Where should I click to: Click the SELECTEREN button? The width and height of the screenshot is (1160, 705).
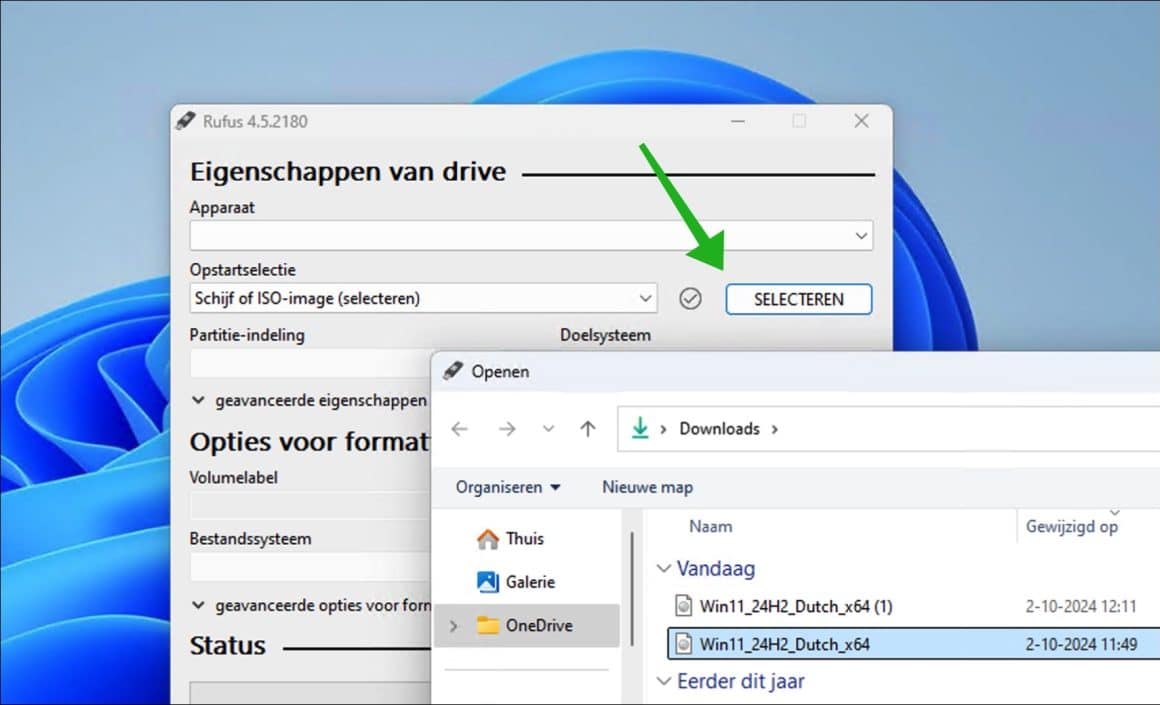click(798, 298)
